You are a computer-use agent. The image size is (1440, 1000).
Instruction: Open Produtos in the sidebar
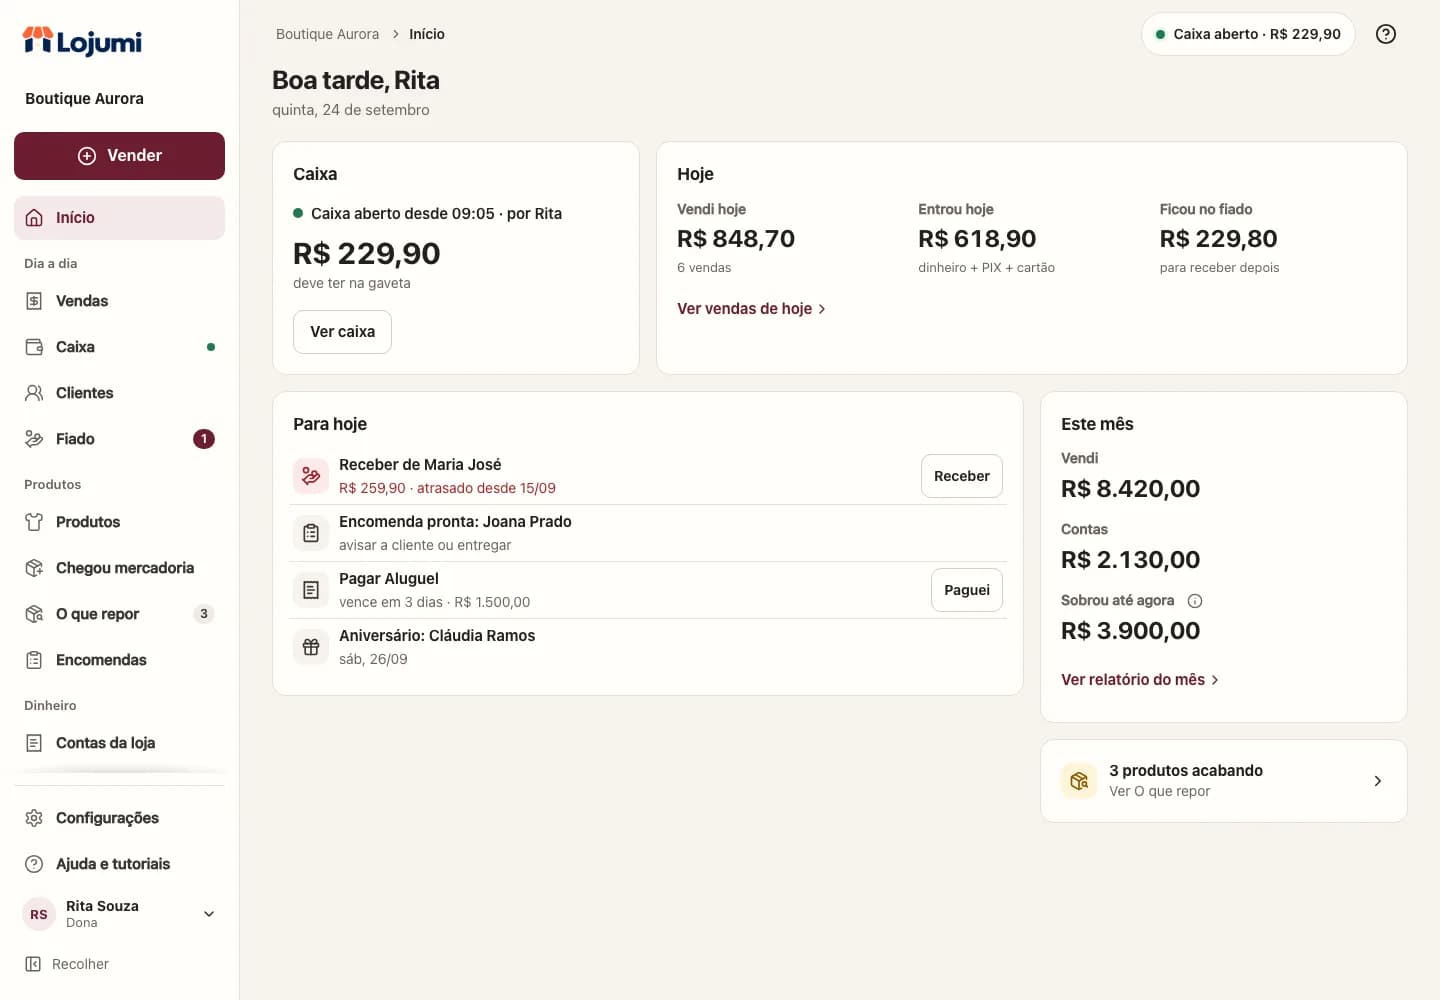(x=119, y=522)
